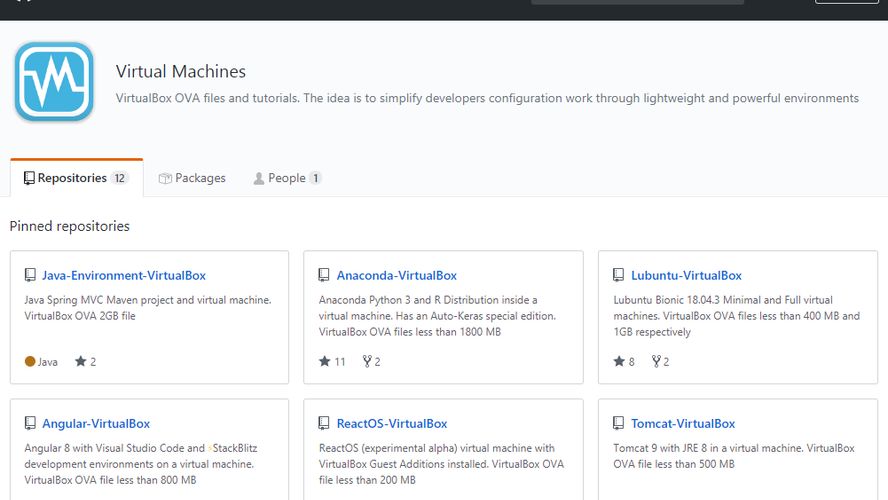
Task: Click the repo icon beside Tomcat-VirtualBox title
Action: point(619,424)
